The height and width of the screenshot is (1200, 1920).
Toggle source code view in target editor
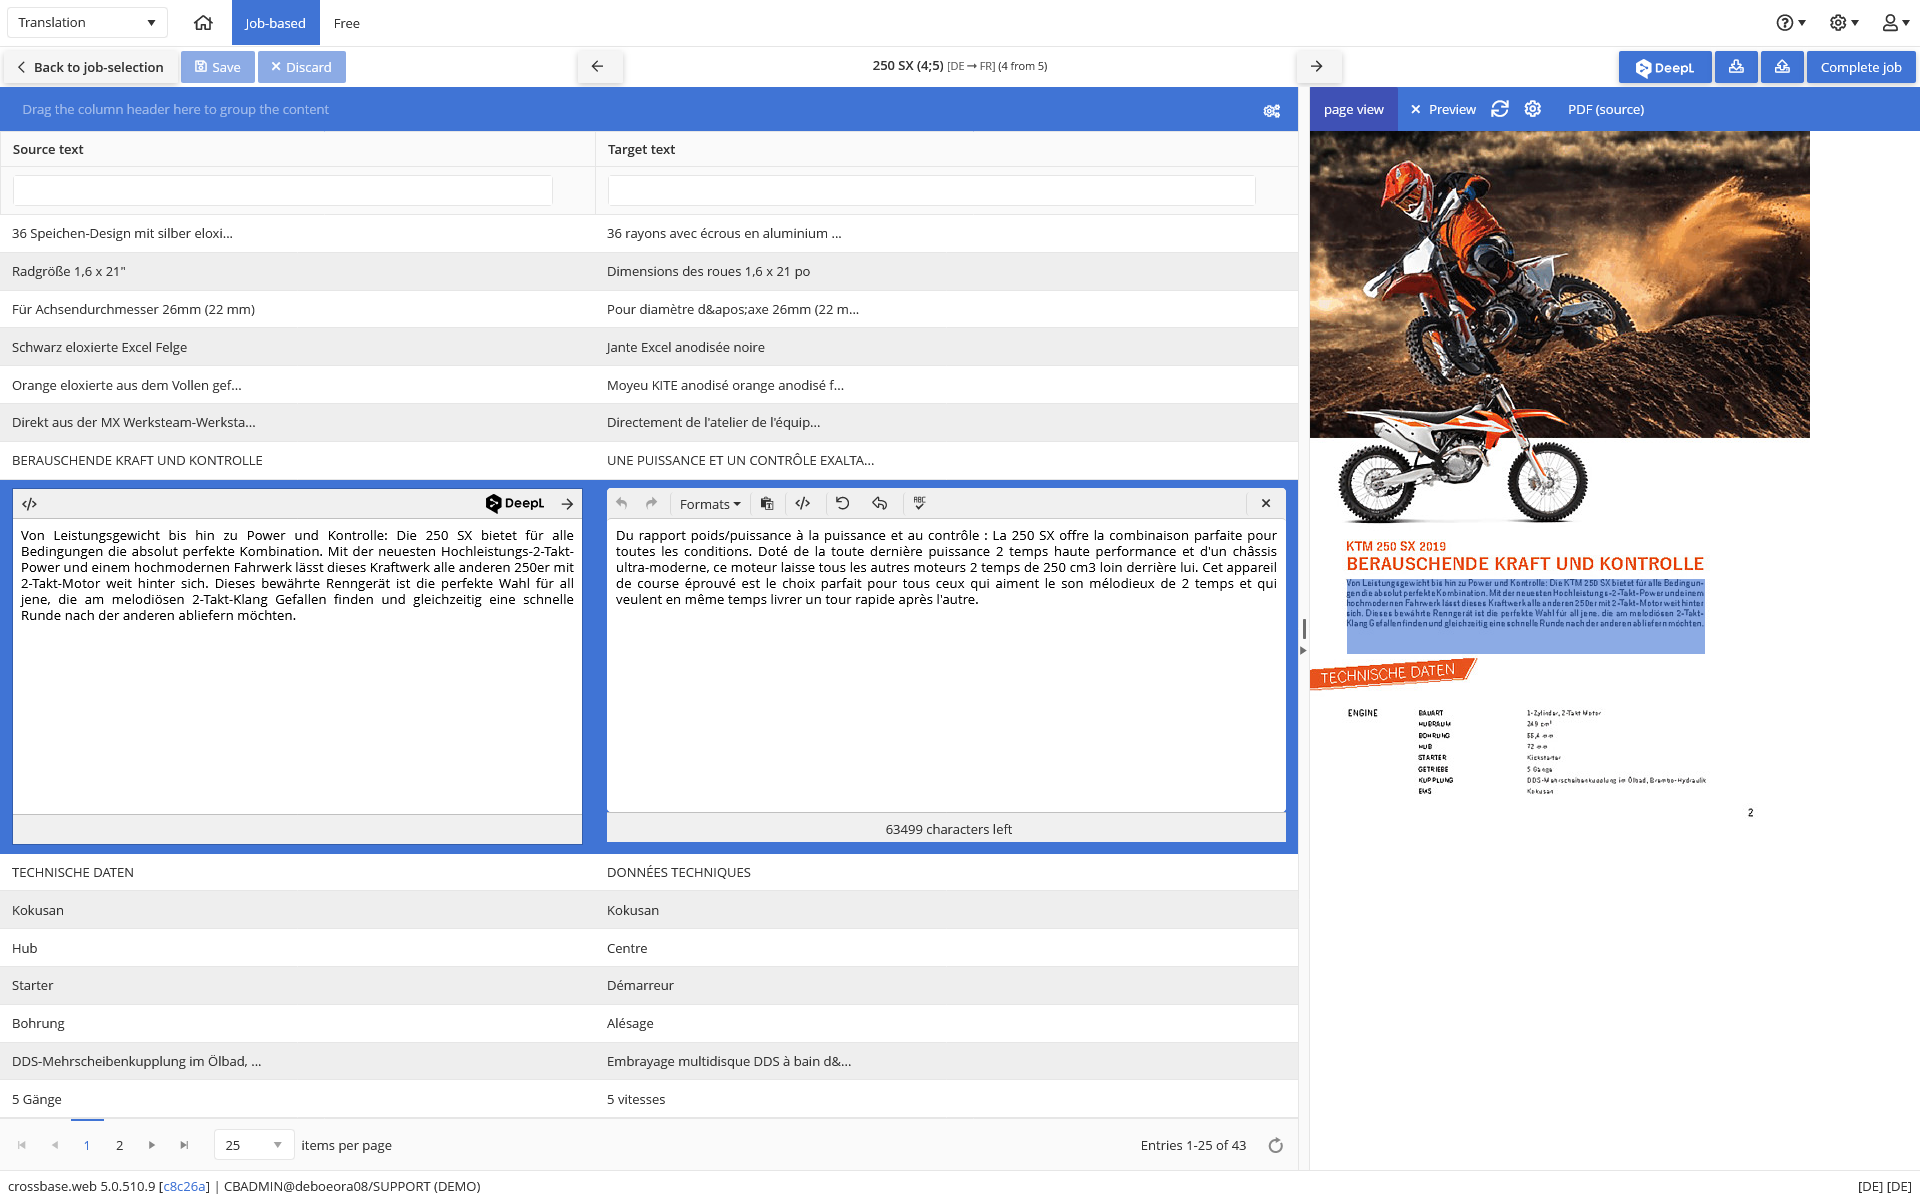(x=803, y=503)
